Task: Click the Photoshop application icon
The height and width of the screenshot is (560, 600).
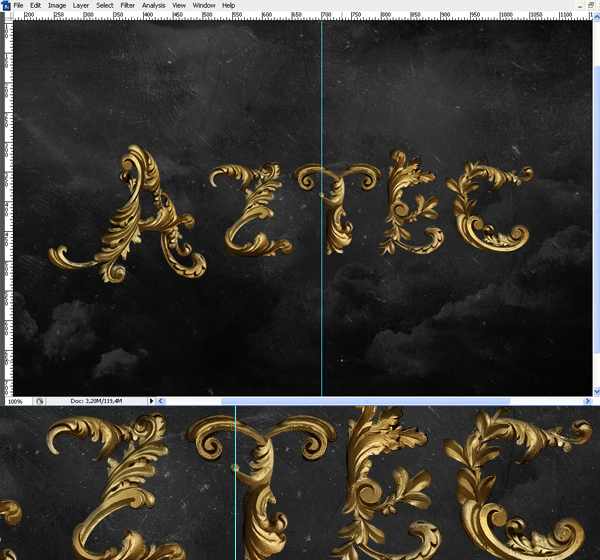Action: point(5,5)
